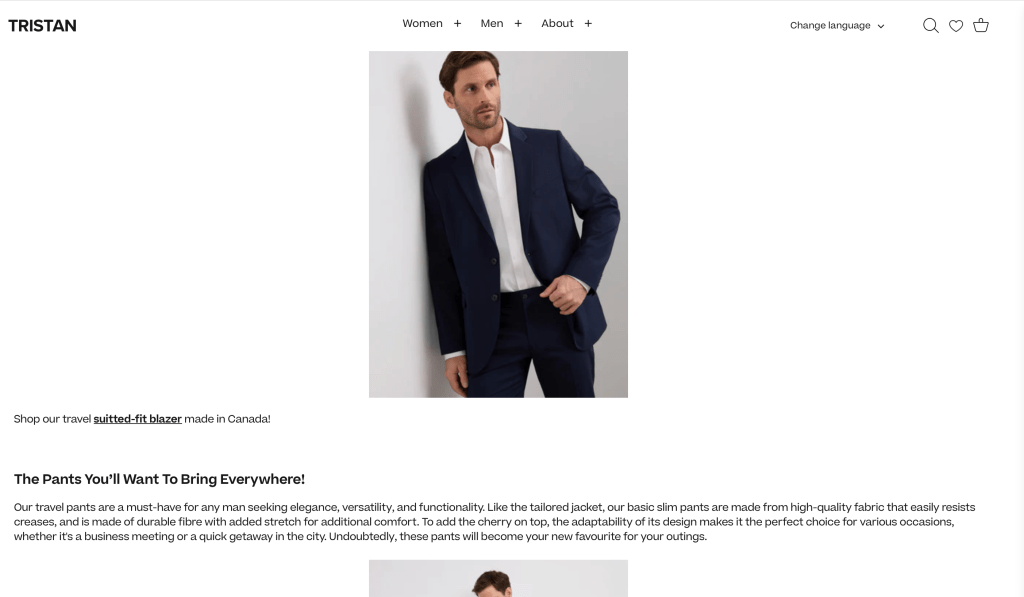The height and width of the screenshot is (597, 1024).
Task: Open the wishlist heart icon
Action: pyautogui.click(x=956, y=25)
